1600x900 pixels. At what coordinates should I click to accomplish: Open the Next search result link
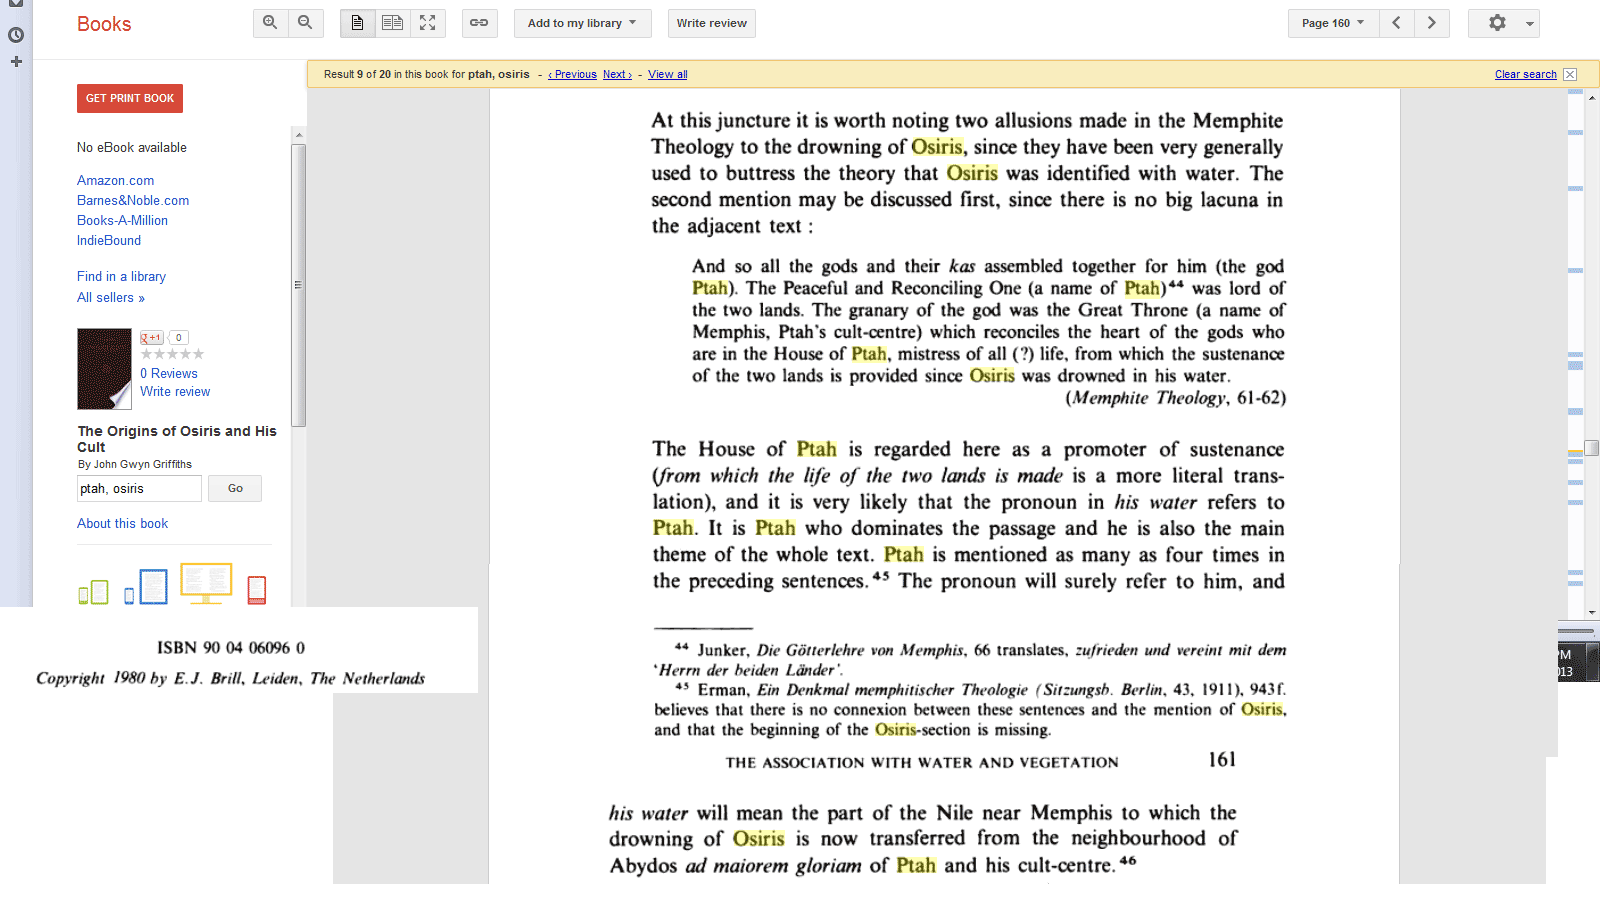(616, 74)
